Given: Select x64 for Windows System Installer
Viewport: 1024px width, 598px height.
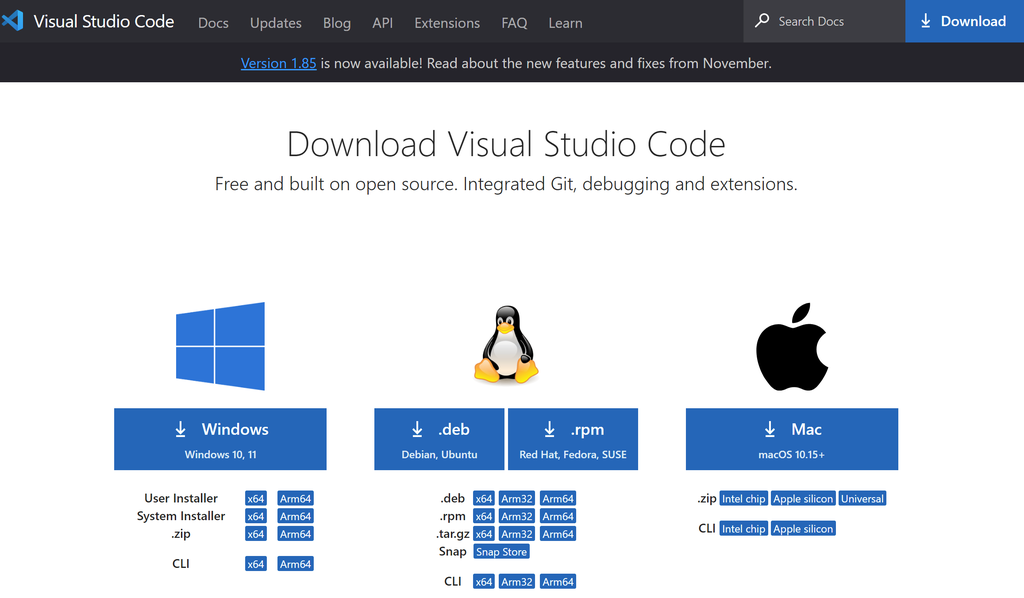Looking at the screenshot, I should tap(255, 516).
